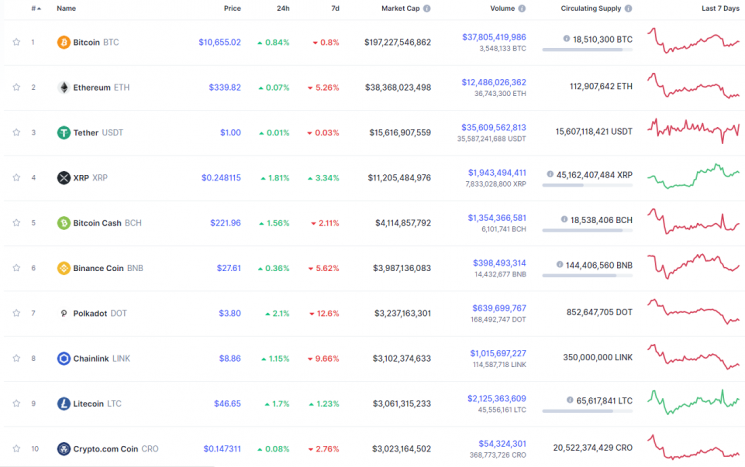This screenshot has height=467, width=745.
Task: Click the Tether logo icon
Action: tap(64, 133)
